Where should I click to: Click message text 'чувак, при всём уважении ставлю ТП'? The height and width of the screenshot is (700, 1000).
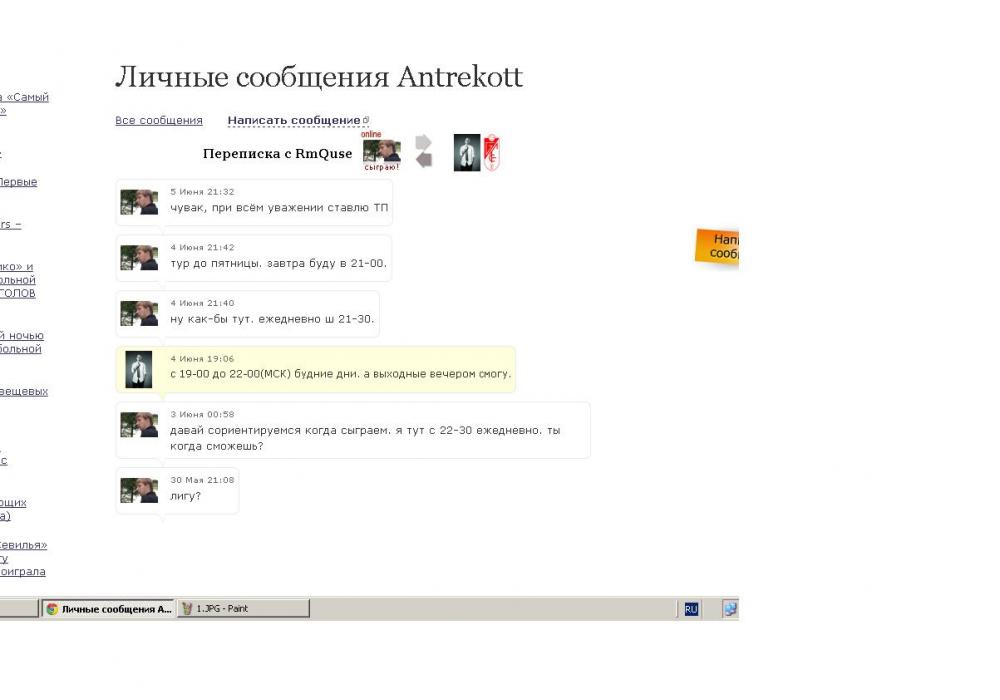[x=279, y=208]
